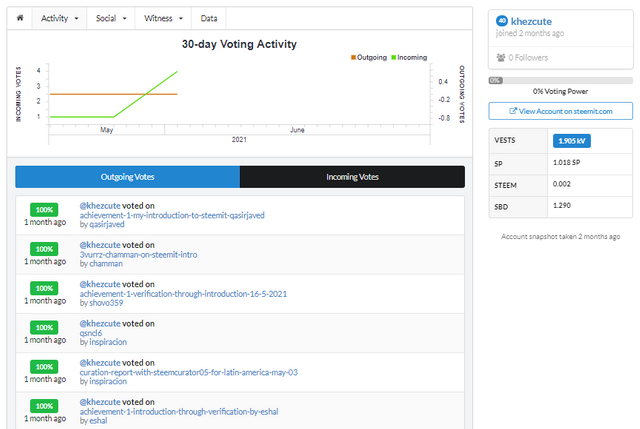Screen dimensions: 640x429
Task: Open author link shovo359
Action: click(106, 303)
